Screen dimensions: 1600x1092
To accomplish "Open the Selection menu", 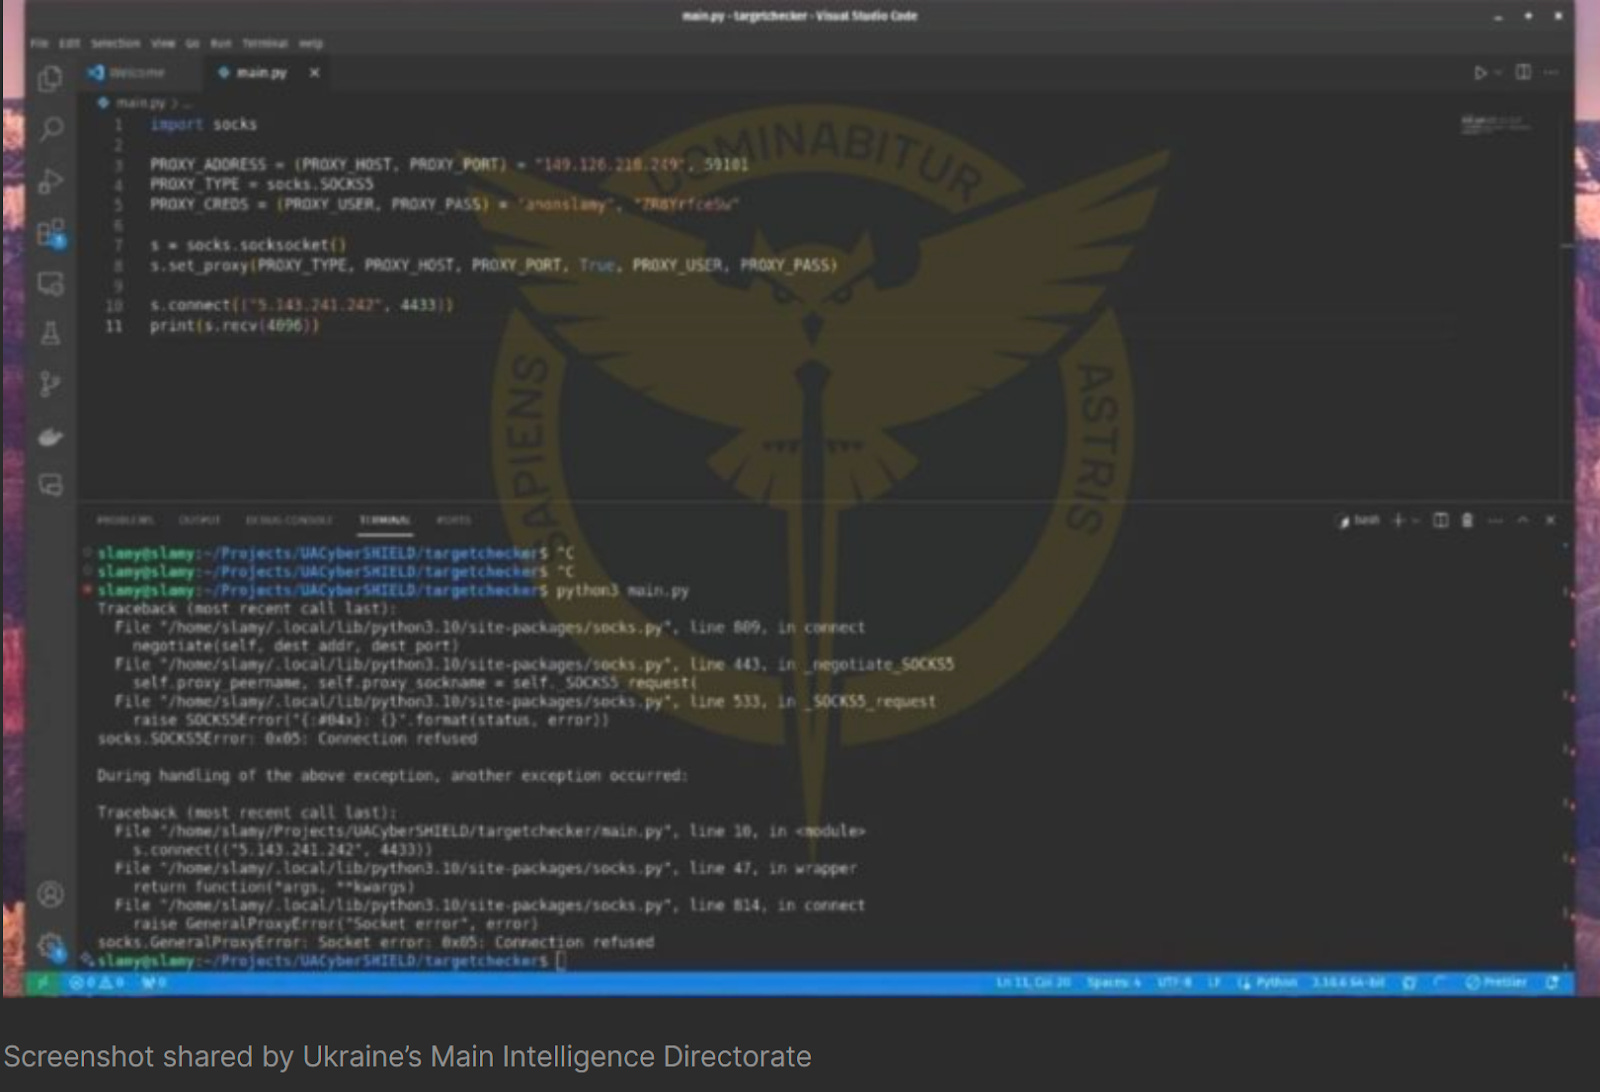I will 116,43.
